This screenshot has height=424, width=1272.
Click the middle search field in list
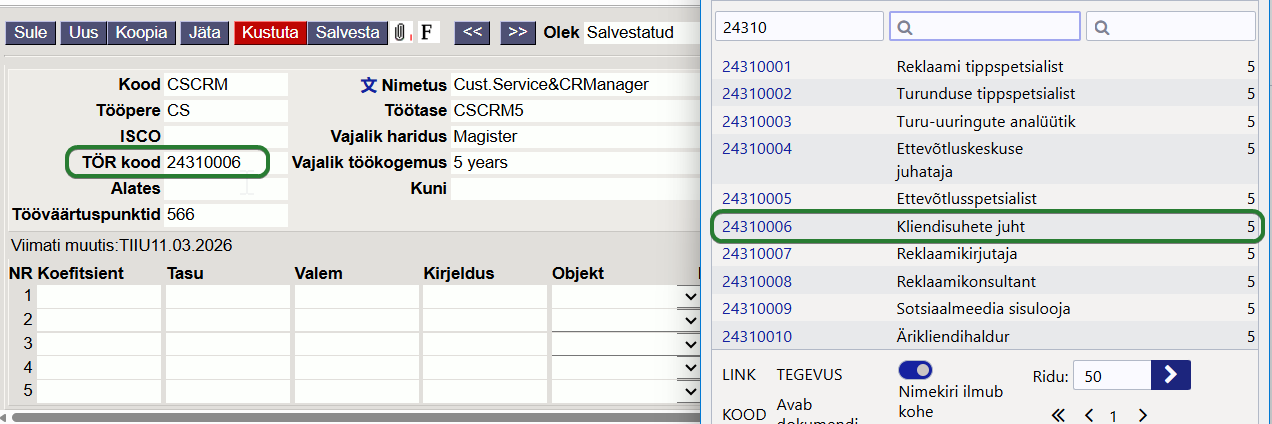(984, 27)
